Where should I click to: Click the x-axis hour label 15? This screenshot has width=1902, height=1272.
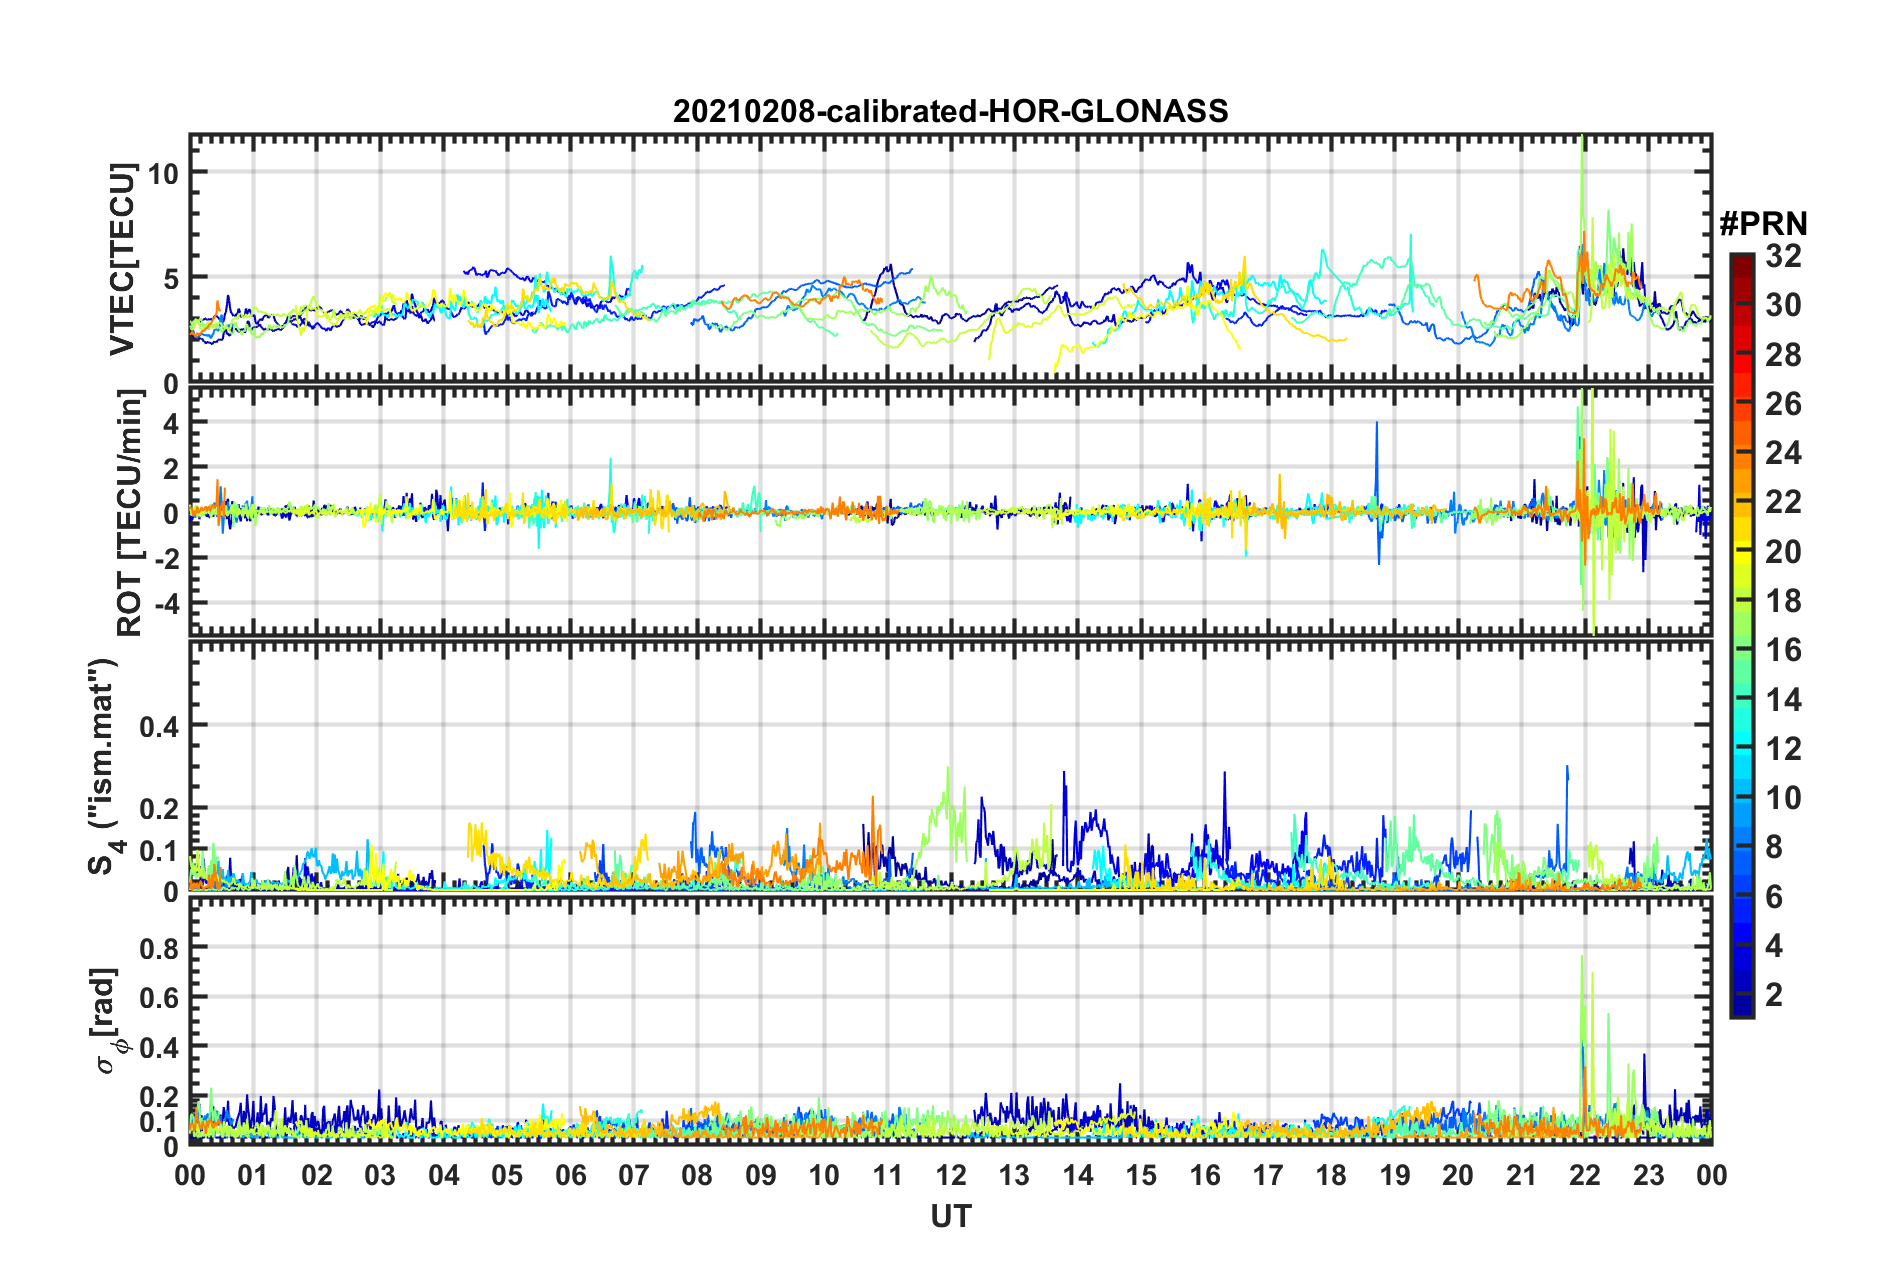point(1141,1175)
